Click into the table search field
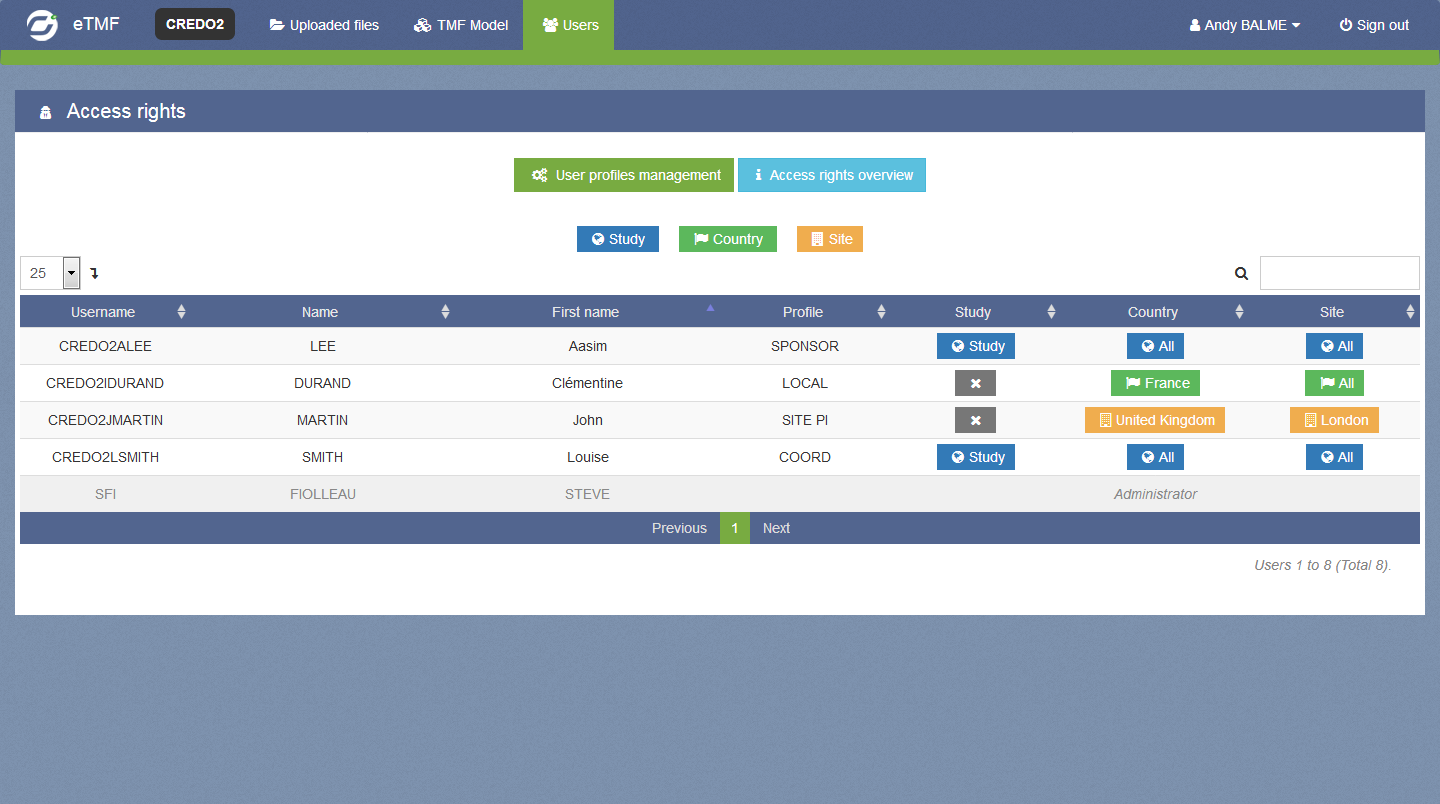1440x804 pixels. coord(1339,273)
